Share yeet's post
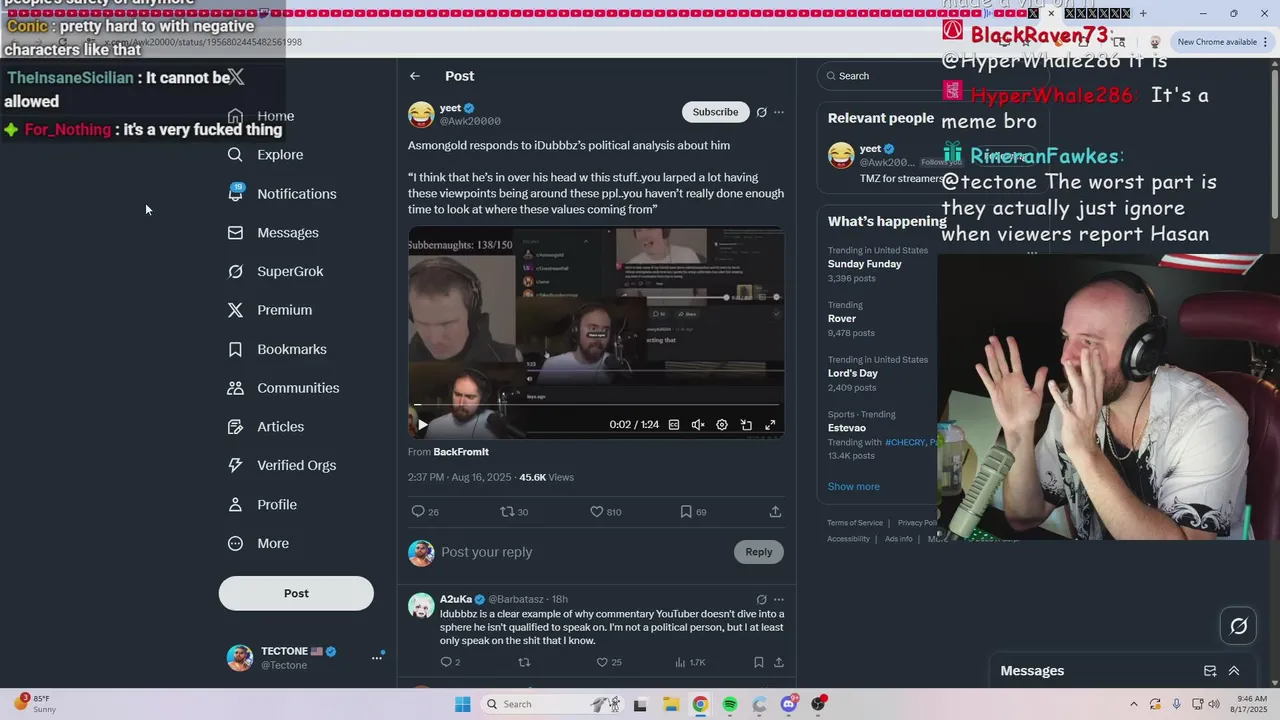Image resolution: width=1280 pixels, height=720 pixels. click(x=775, y=511)
